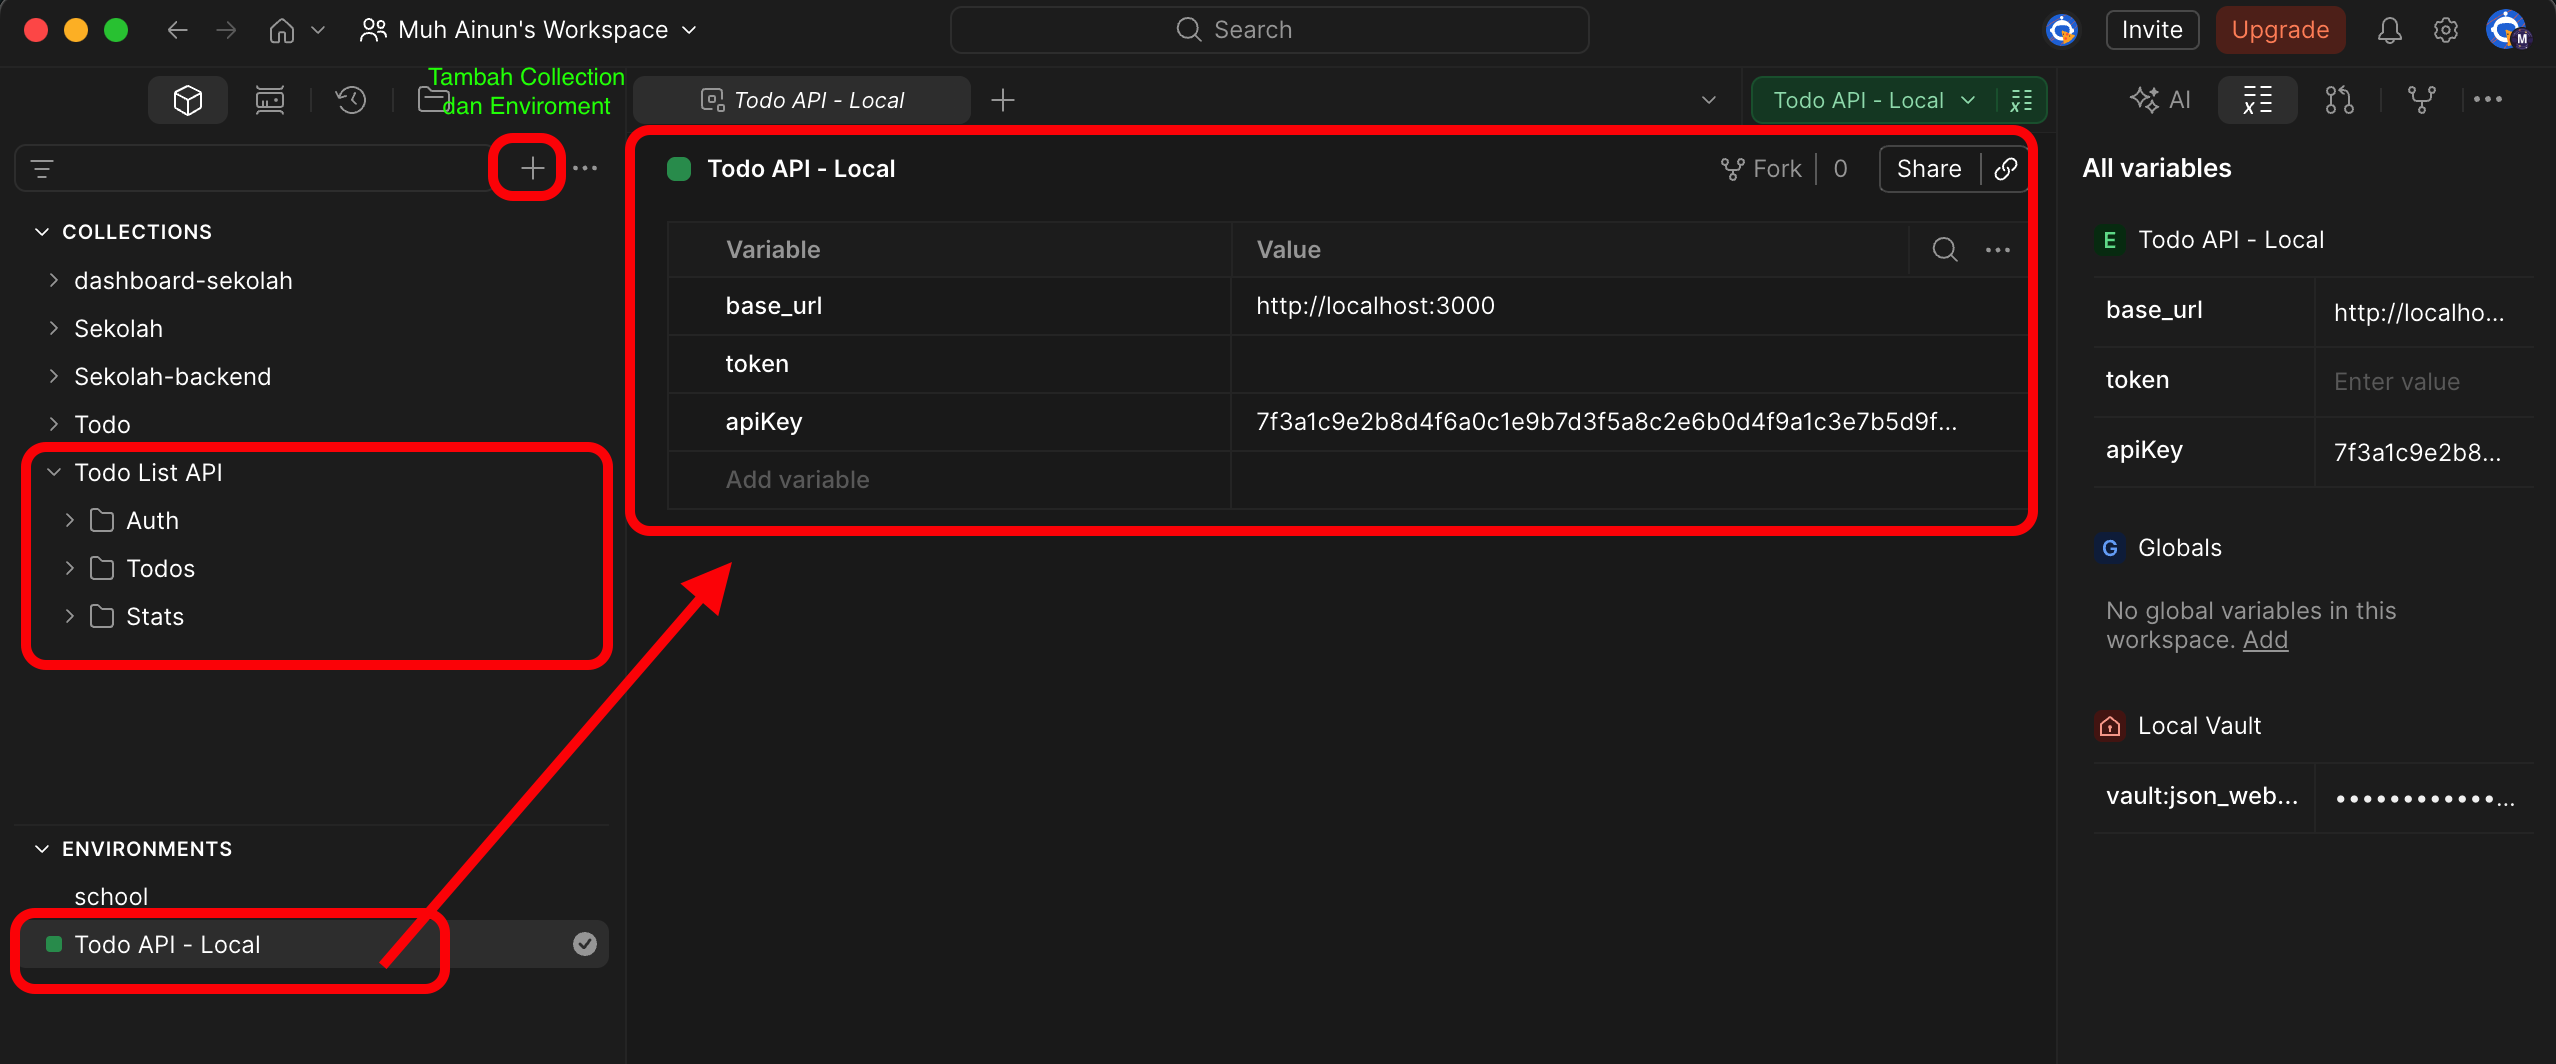The height and width of the screenshot is (1064, 2556).
Task: Toggle active checkmark on Todo API - Local
Action: 585,944
